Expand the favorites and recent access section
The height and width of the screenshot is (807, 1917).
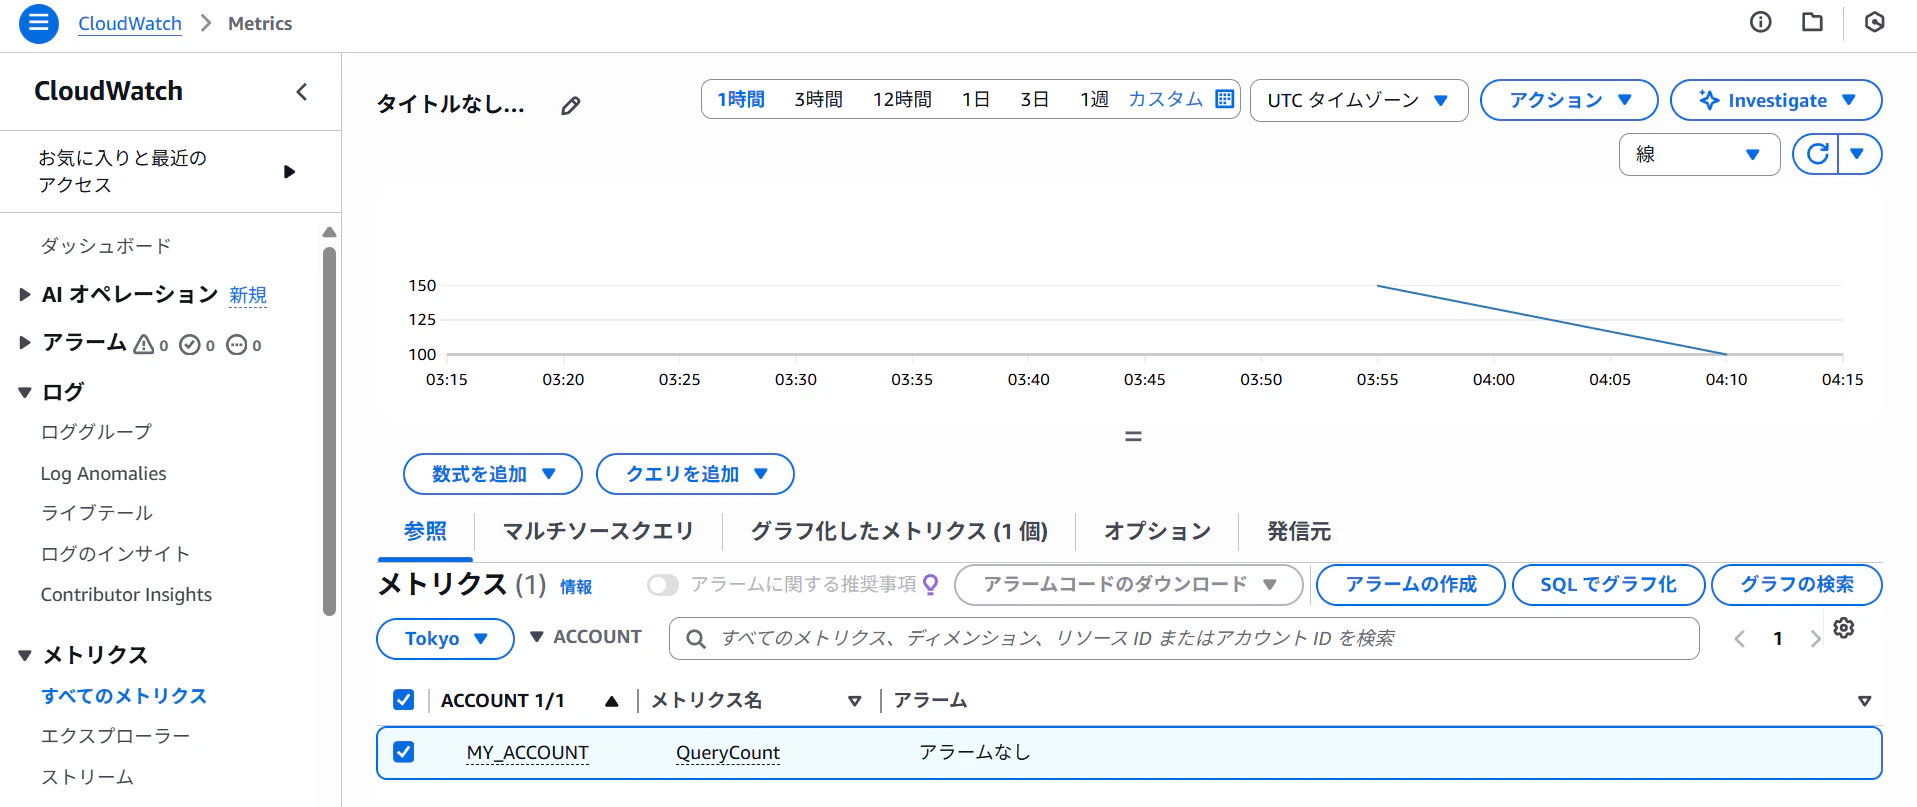coord(289,172)
